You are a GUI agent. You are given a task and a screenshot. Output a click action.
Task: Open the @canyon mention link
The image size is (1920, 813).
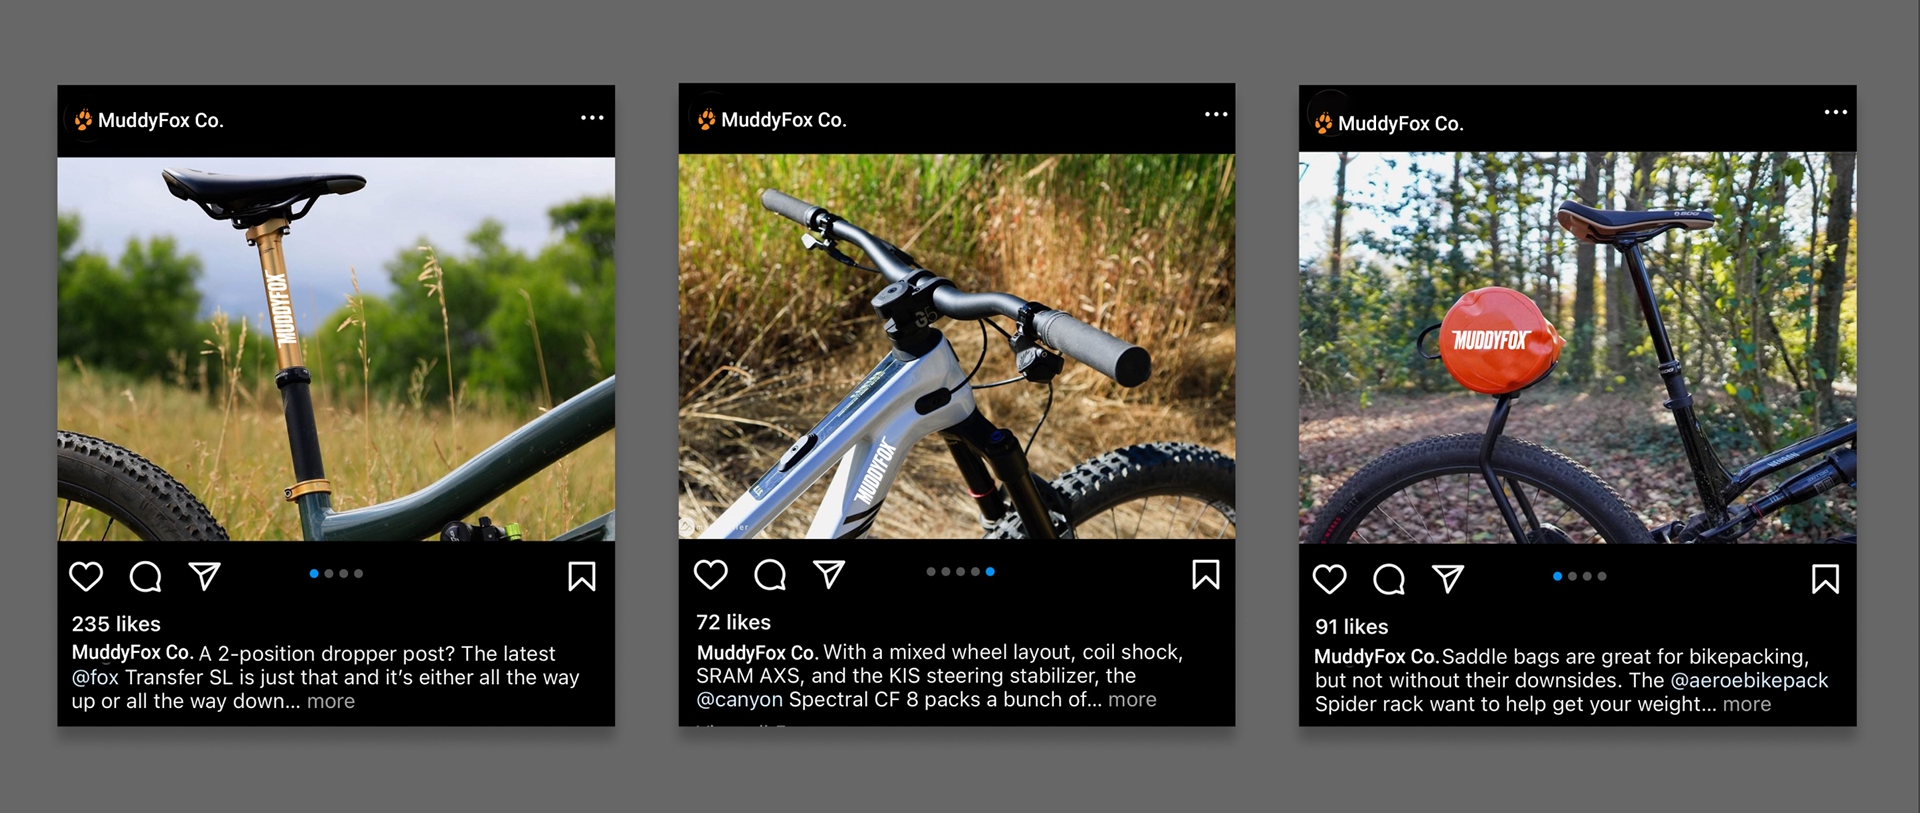(x=740, y=700)
